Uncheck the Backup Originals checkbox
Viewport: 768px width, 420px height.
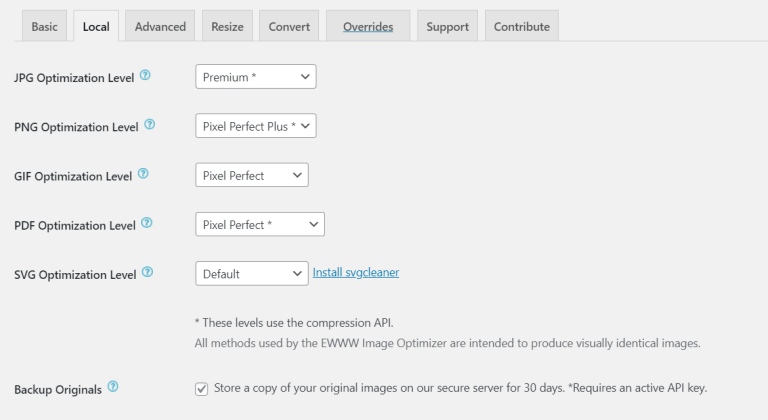[x=201, y=389]
